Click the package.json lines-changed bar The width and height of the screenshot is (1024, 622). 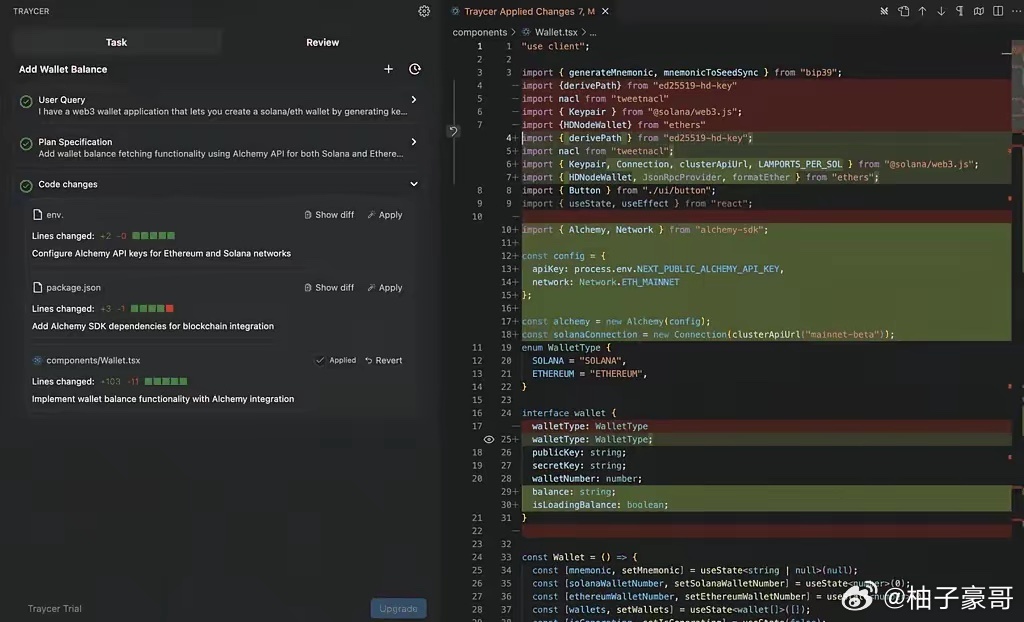[152, 308]
